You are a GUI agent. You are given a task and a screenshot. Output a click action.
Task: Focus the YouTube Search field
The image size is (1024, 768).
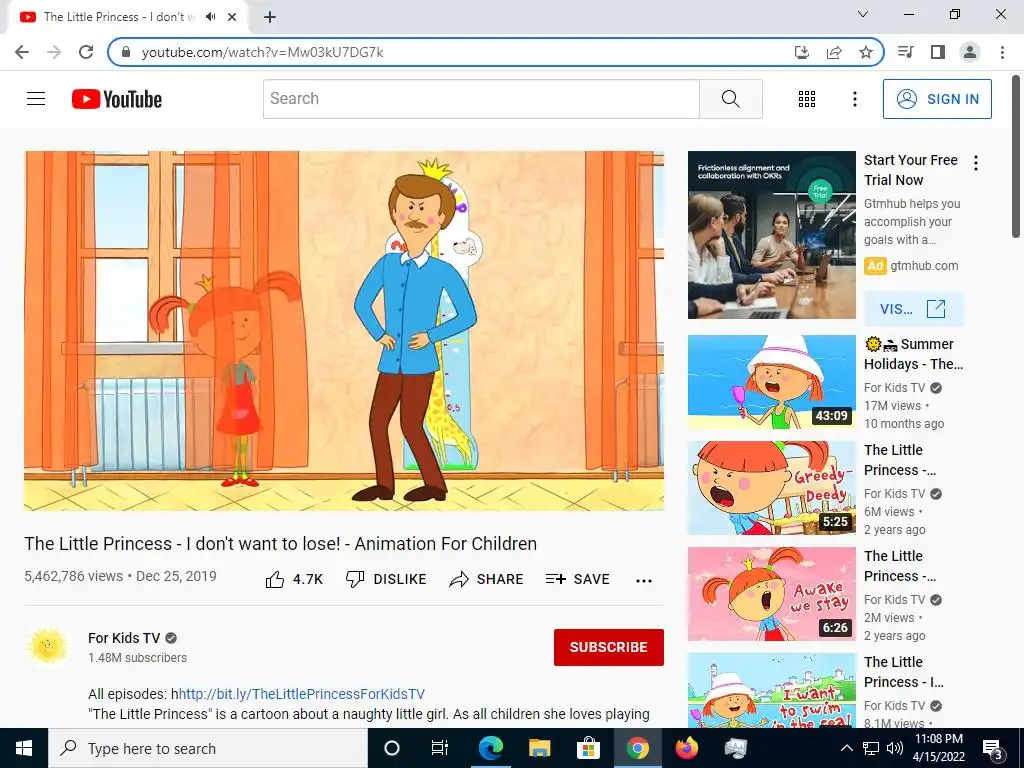click(481, 99)
